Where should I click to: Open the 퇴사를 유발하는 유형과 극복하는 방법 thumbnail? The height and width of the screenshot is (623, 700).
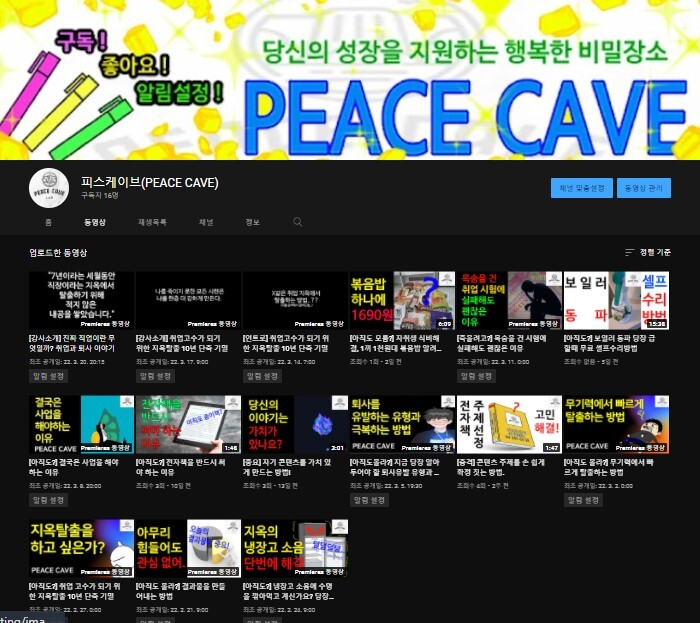point(402,424)
